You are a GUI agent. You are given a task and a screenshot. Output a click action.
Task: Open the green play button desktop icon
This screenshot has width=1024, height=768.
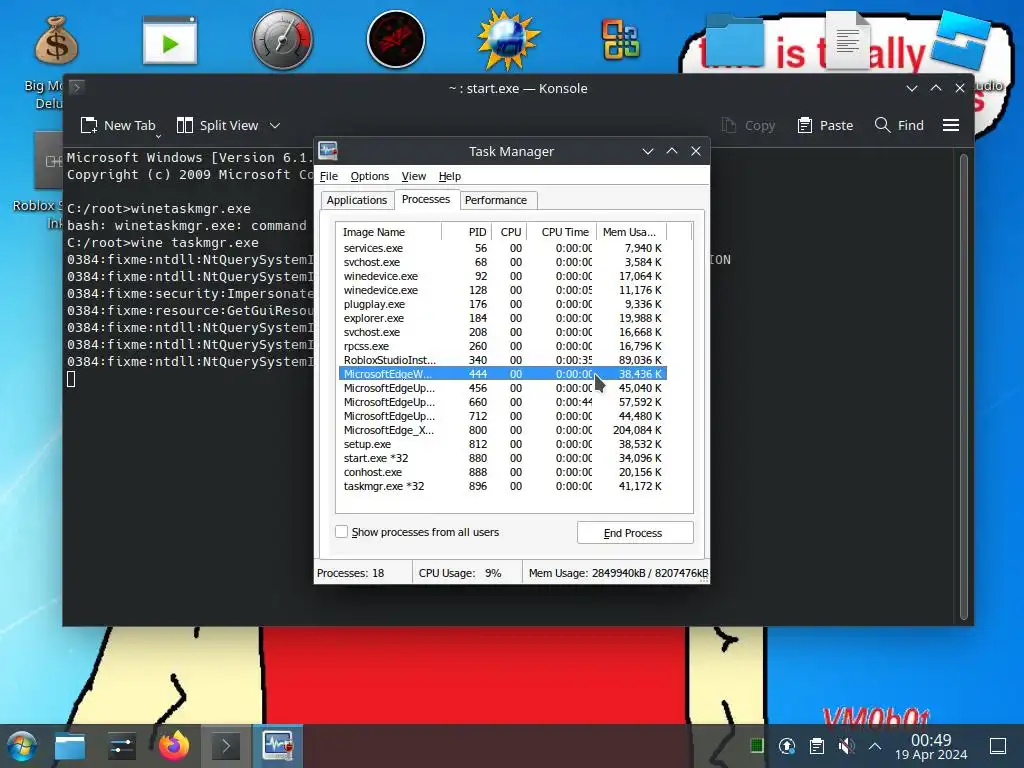point(170,40)
